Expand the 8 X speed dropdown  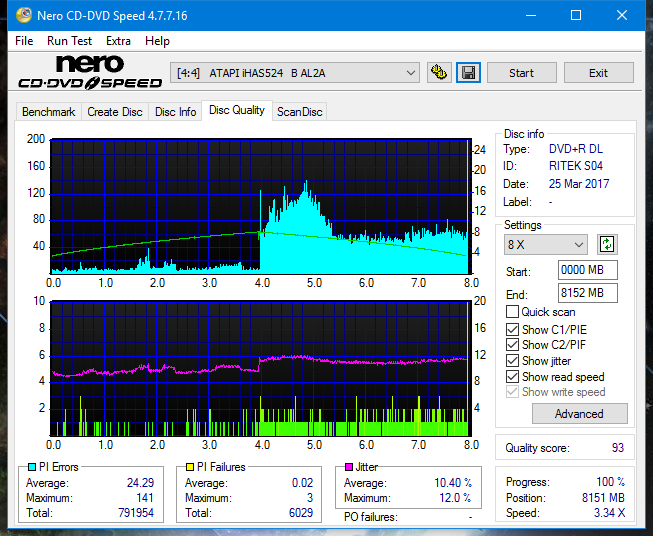546,245
